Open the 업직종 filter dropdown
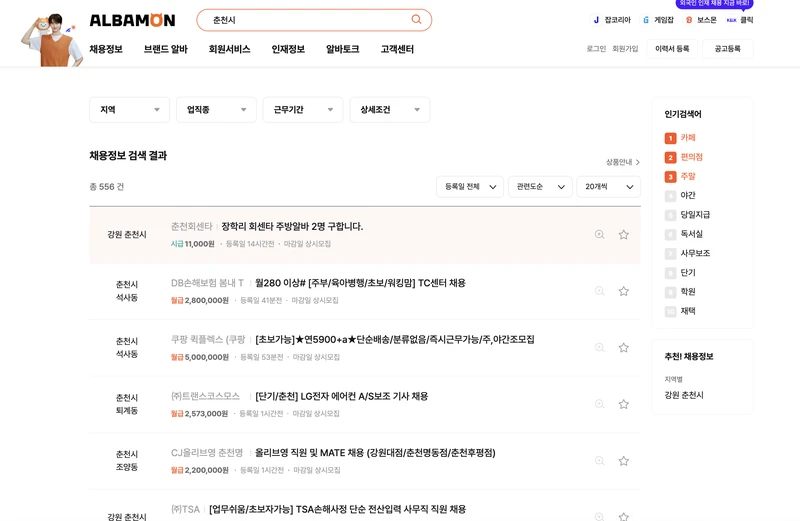 tap(216, 110)
